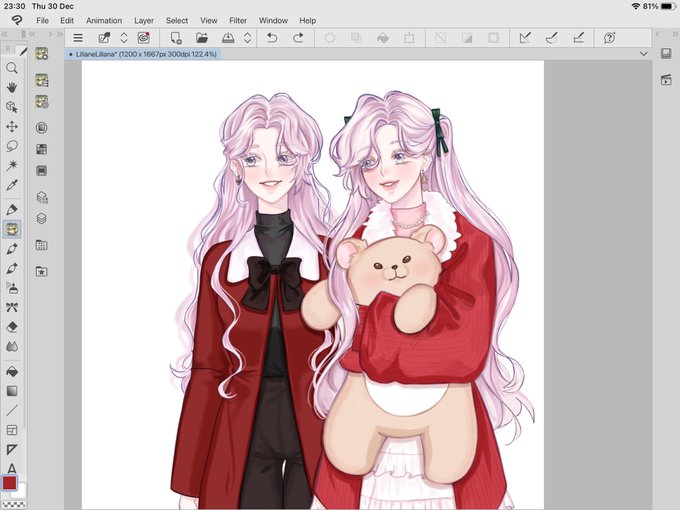Open the Select menu

(x=177, y=20)
